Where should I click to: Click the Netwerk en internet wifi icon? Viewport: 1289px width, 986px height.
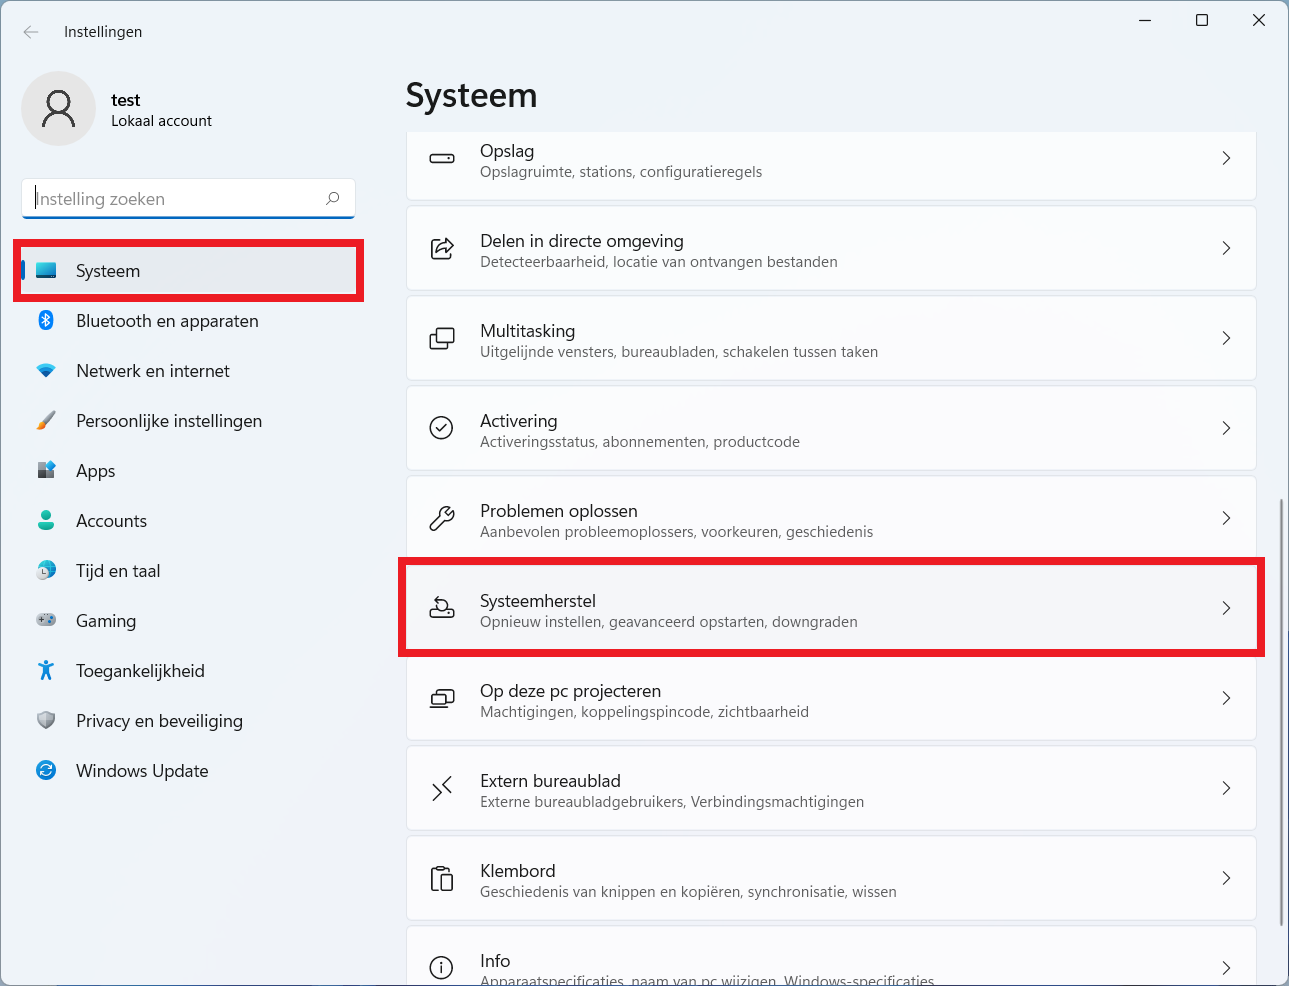pyautogui.click(x=46, y=370)
